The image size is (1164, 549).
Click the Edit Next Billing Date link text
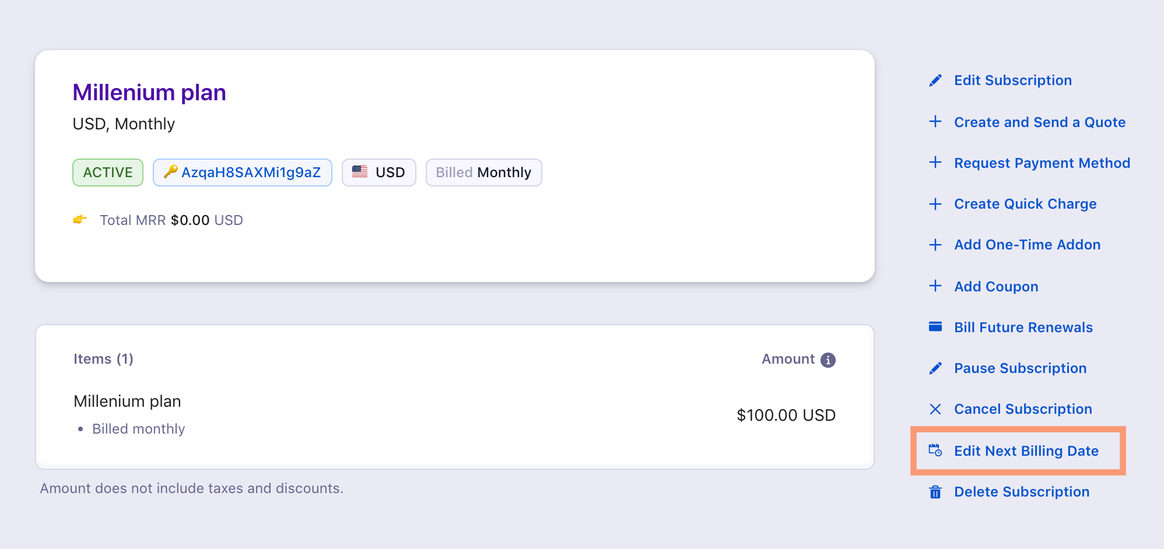point(1026,451)
